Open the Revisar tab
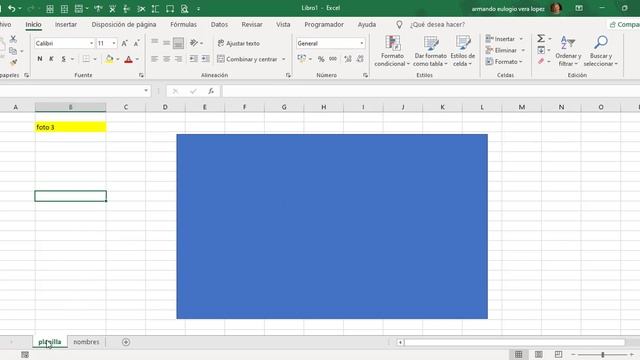Viewport: 640px width, 360px height. [x=252, y=24]
